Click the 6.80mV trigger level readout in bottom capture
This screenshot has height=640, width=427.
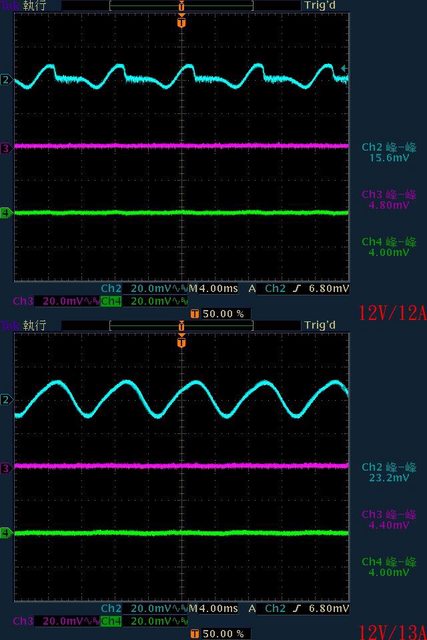(329, 608)
